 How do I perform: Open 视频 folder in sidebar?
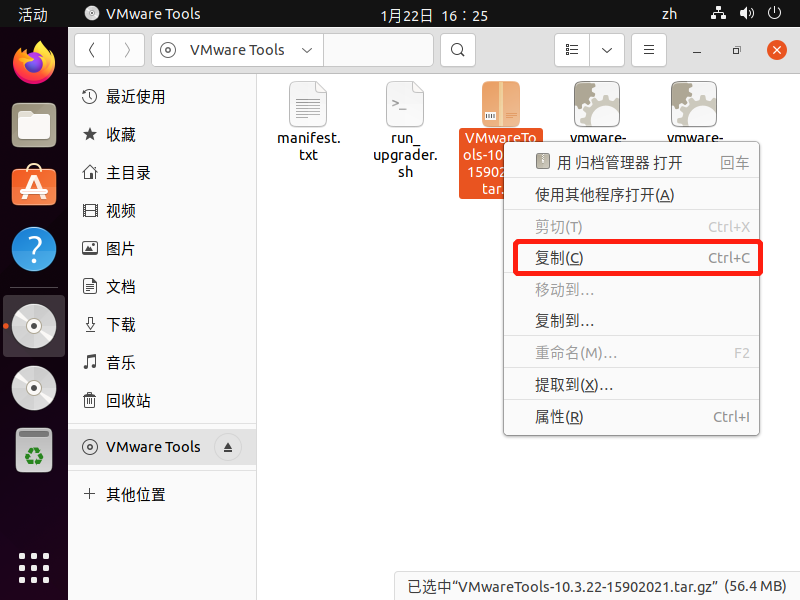coord(162,210)
